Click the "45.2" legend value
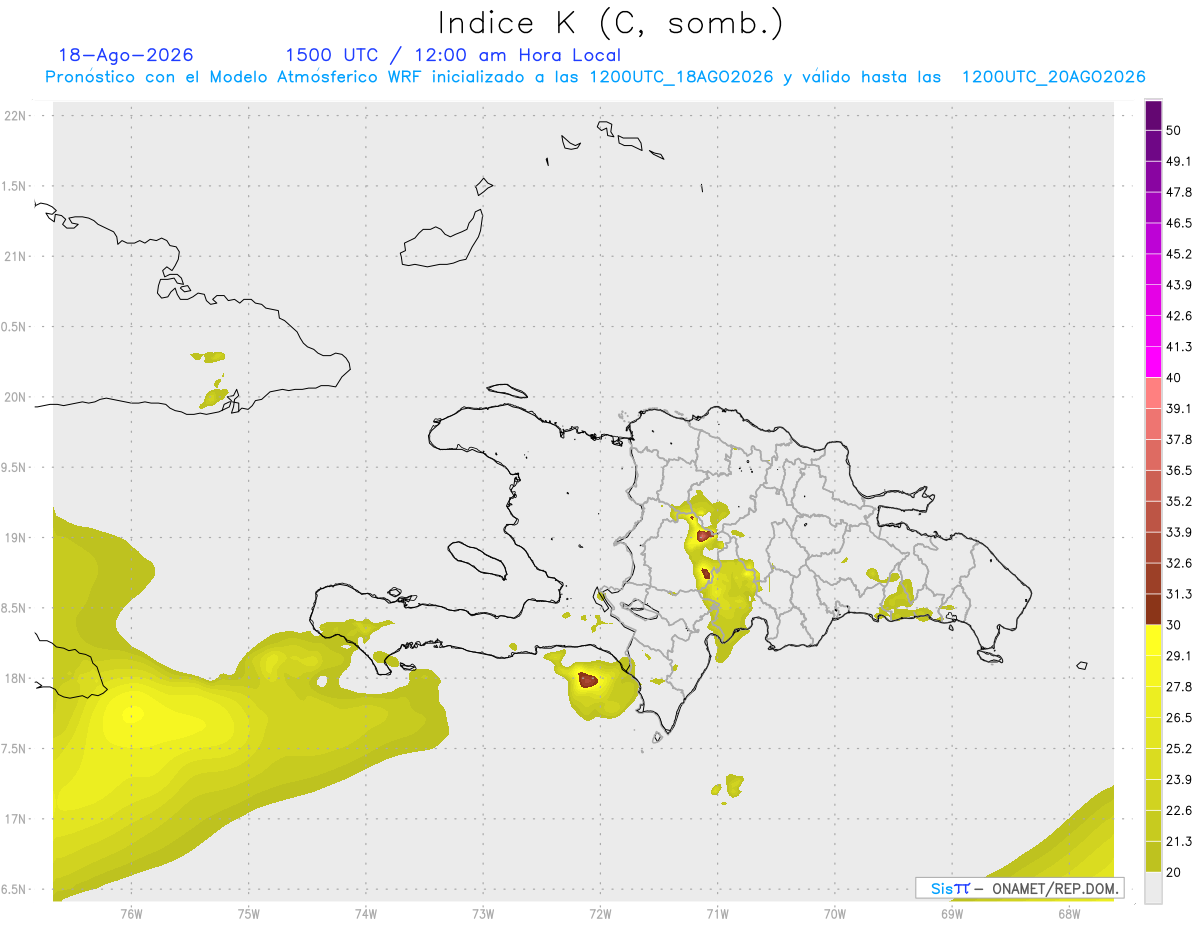This screenshot has height=927, width=1200. point(1178,254)
